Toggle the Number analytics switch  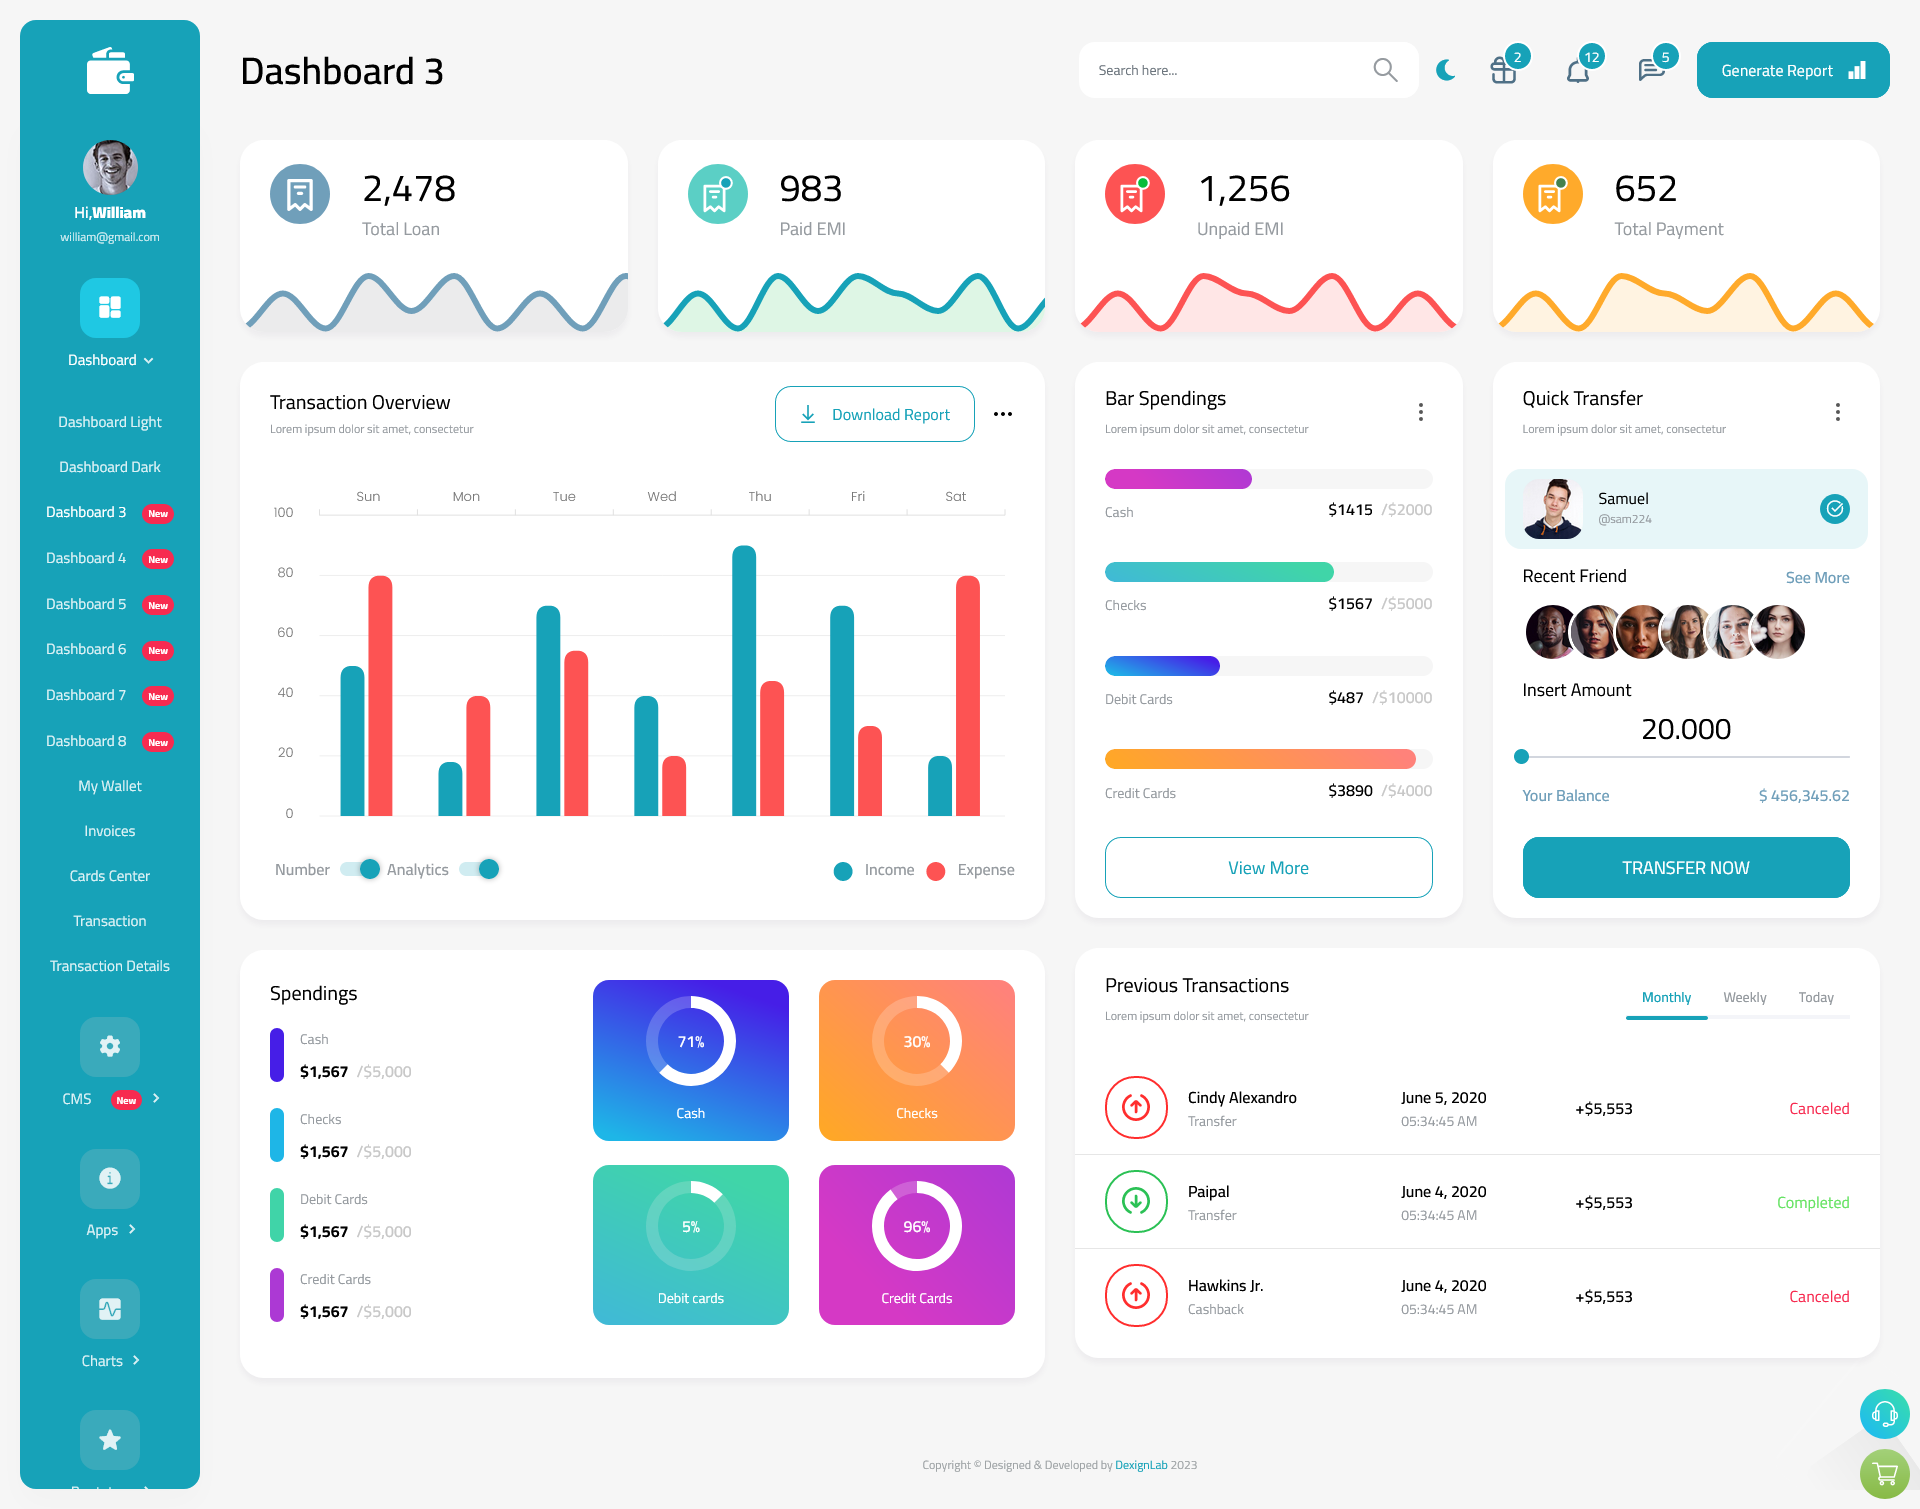[355, 868]
